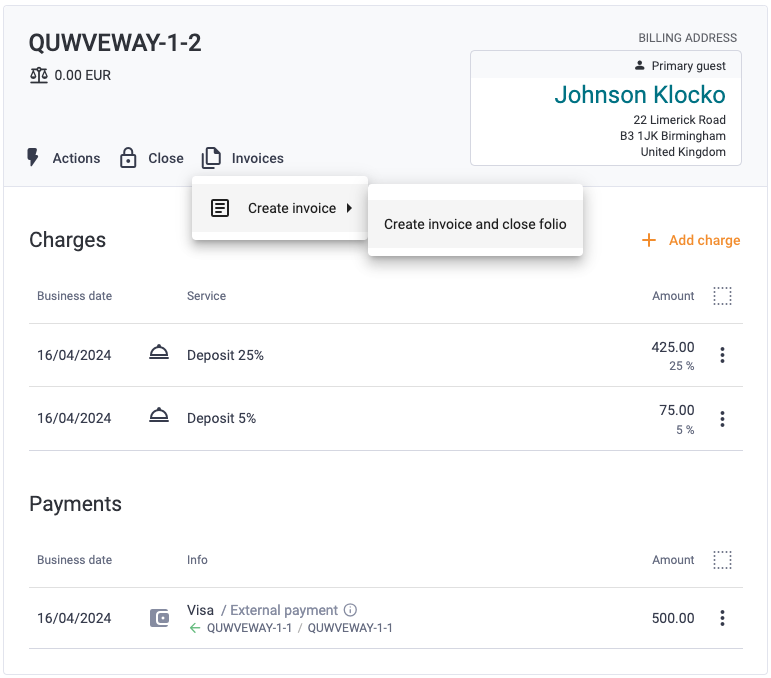Image resolution: width=771 pixels, height=678 pixels.
Task: Click the Visa payment method text
Action: (200, 610)
